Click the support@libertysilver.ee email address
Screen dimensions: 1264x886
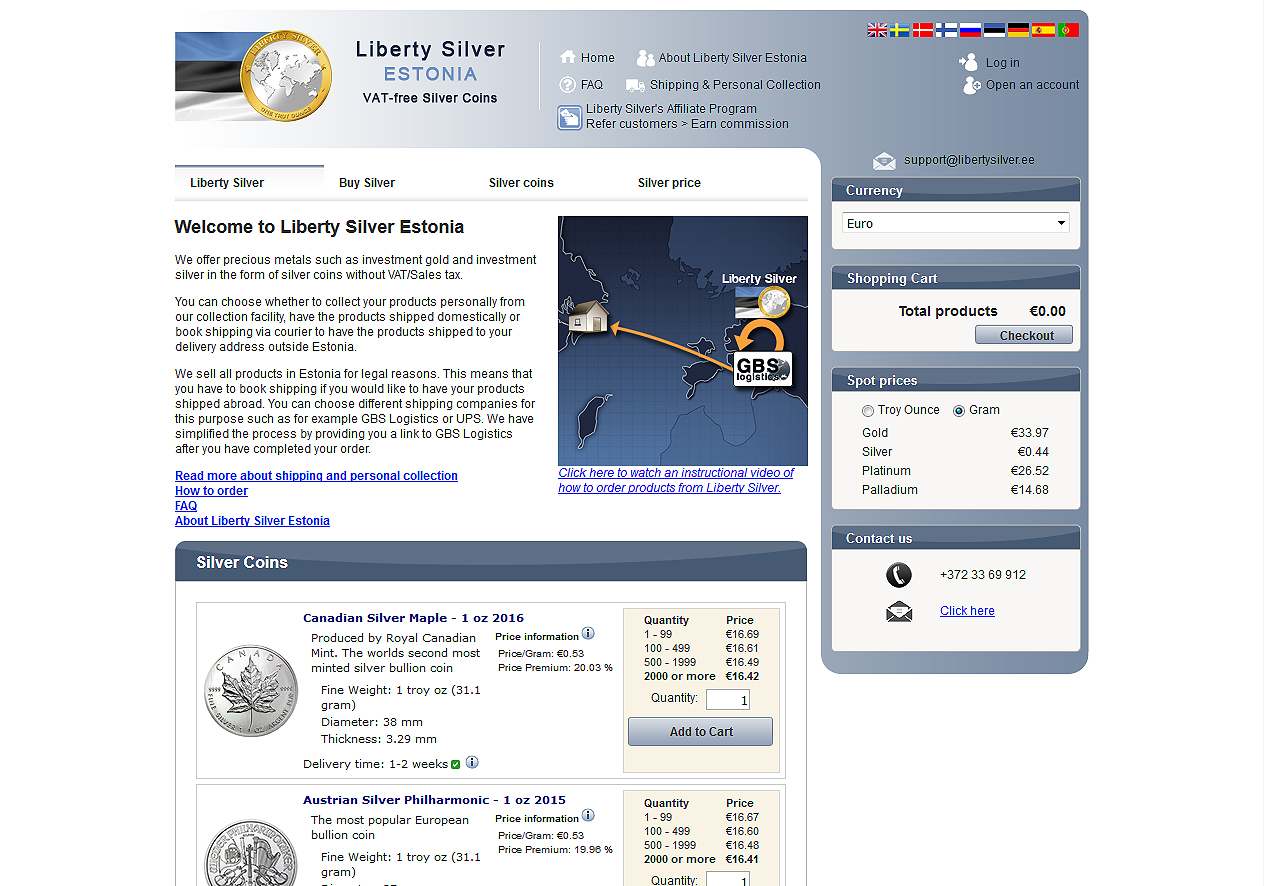tap(969, 160)
